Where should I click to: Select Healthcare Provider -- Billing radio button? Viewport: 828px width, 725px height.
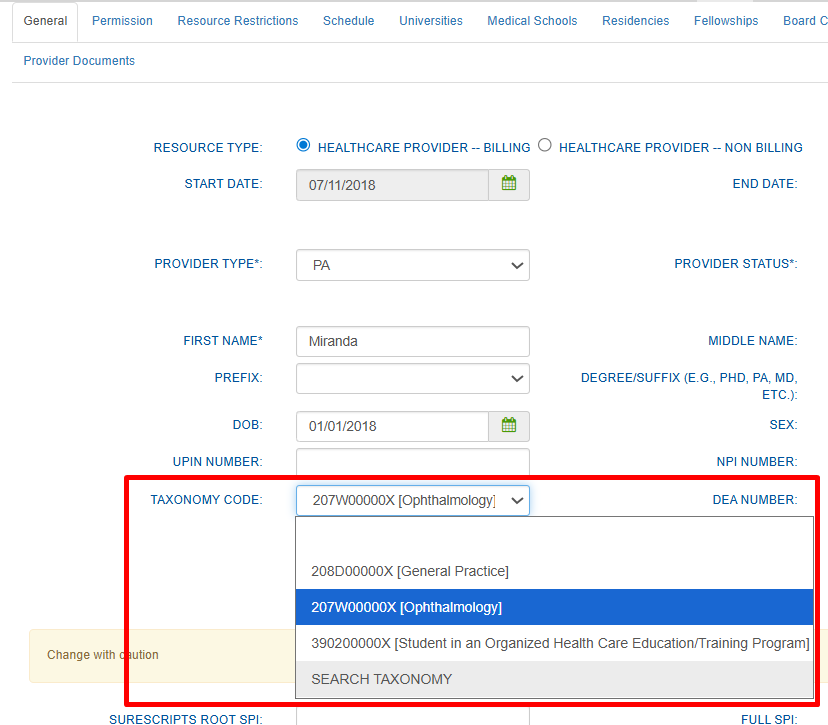point(304,145)
